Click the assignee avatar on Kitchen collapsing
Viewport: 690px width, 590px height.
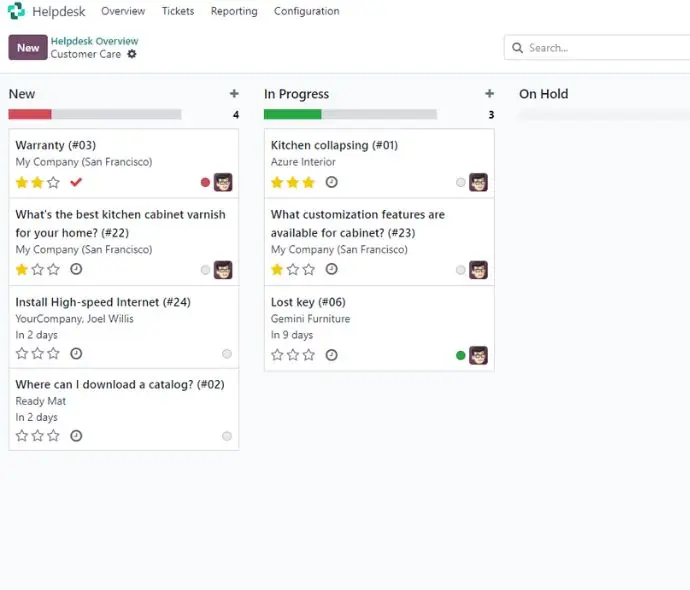point(478,182)
